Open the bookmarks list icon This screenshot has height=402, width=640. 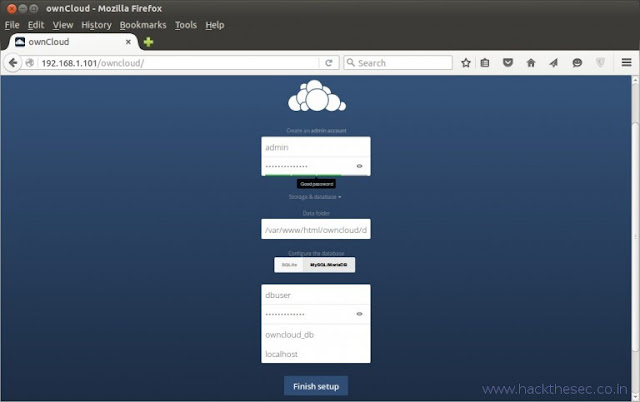pos(484,63)
